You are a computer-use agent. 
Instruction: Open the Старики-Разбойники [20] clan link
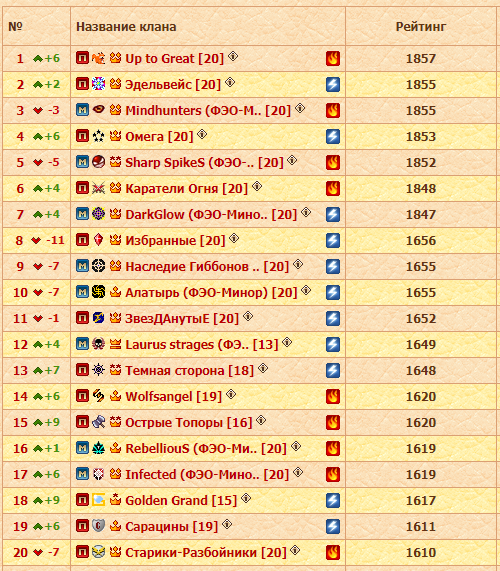(x=206, y=552)
